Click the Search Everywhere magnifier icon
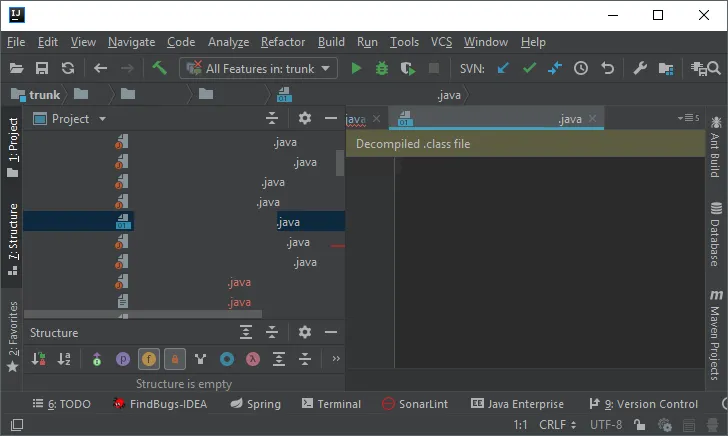The image size is (728, 436). [x=714, y=69]
